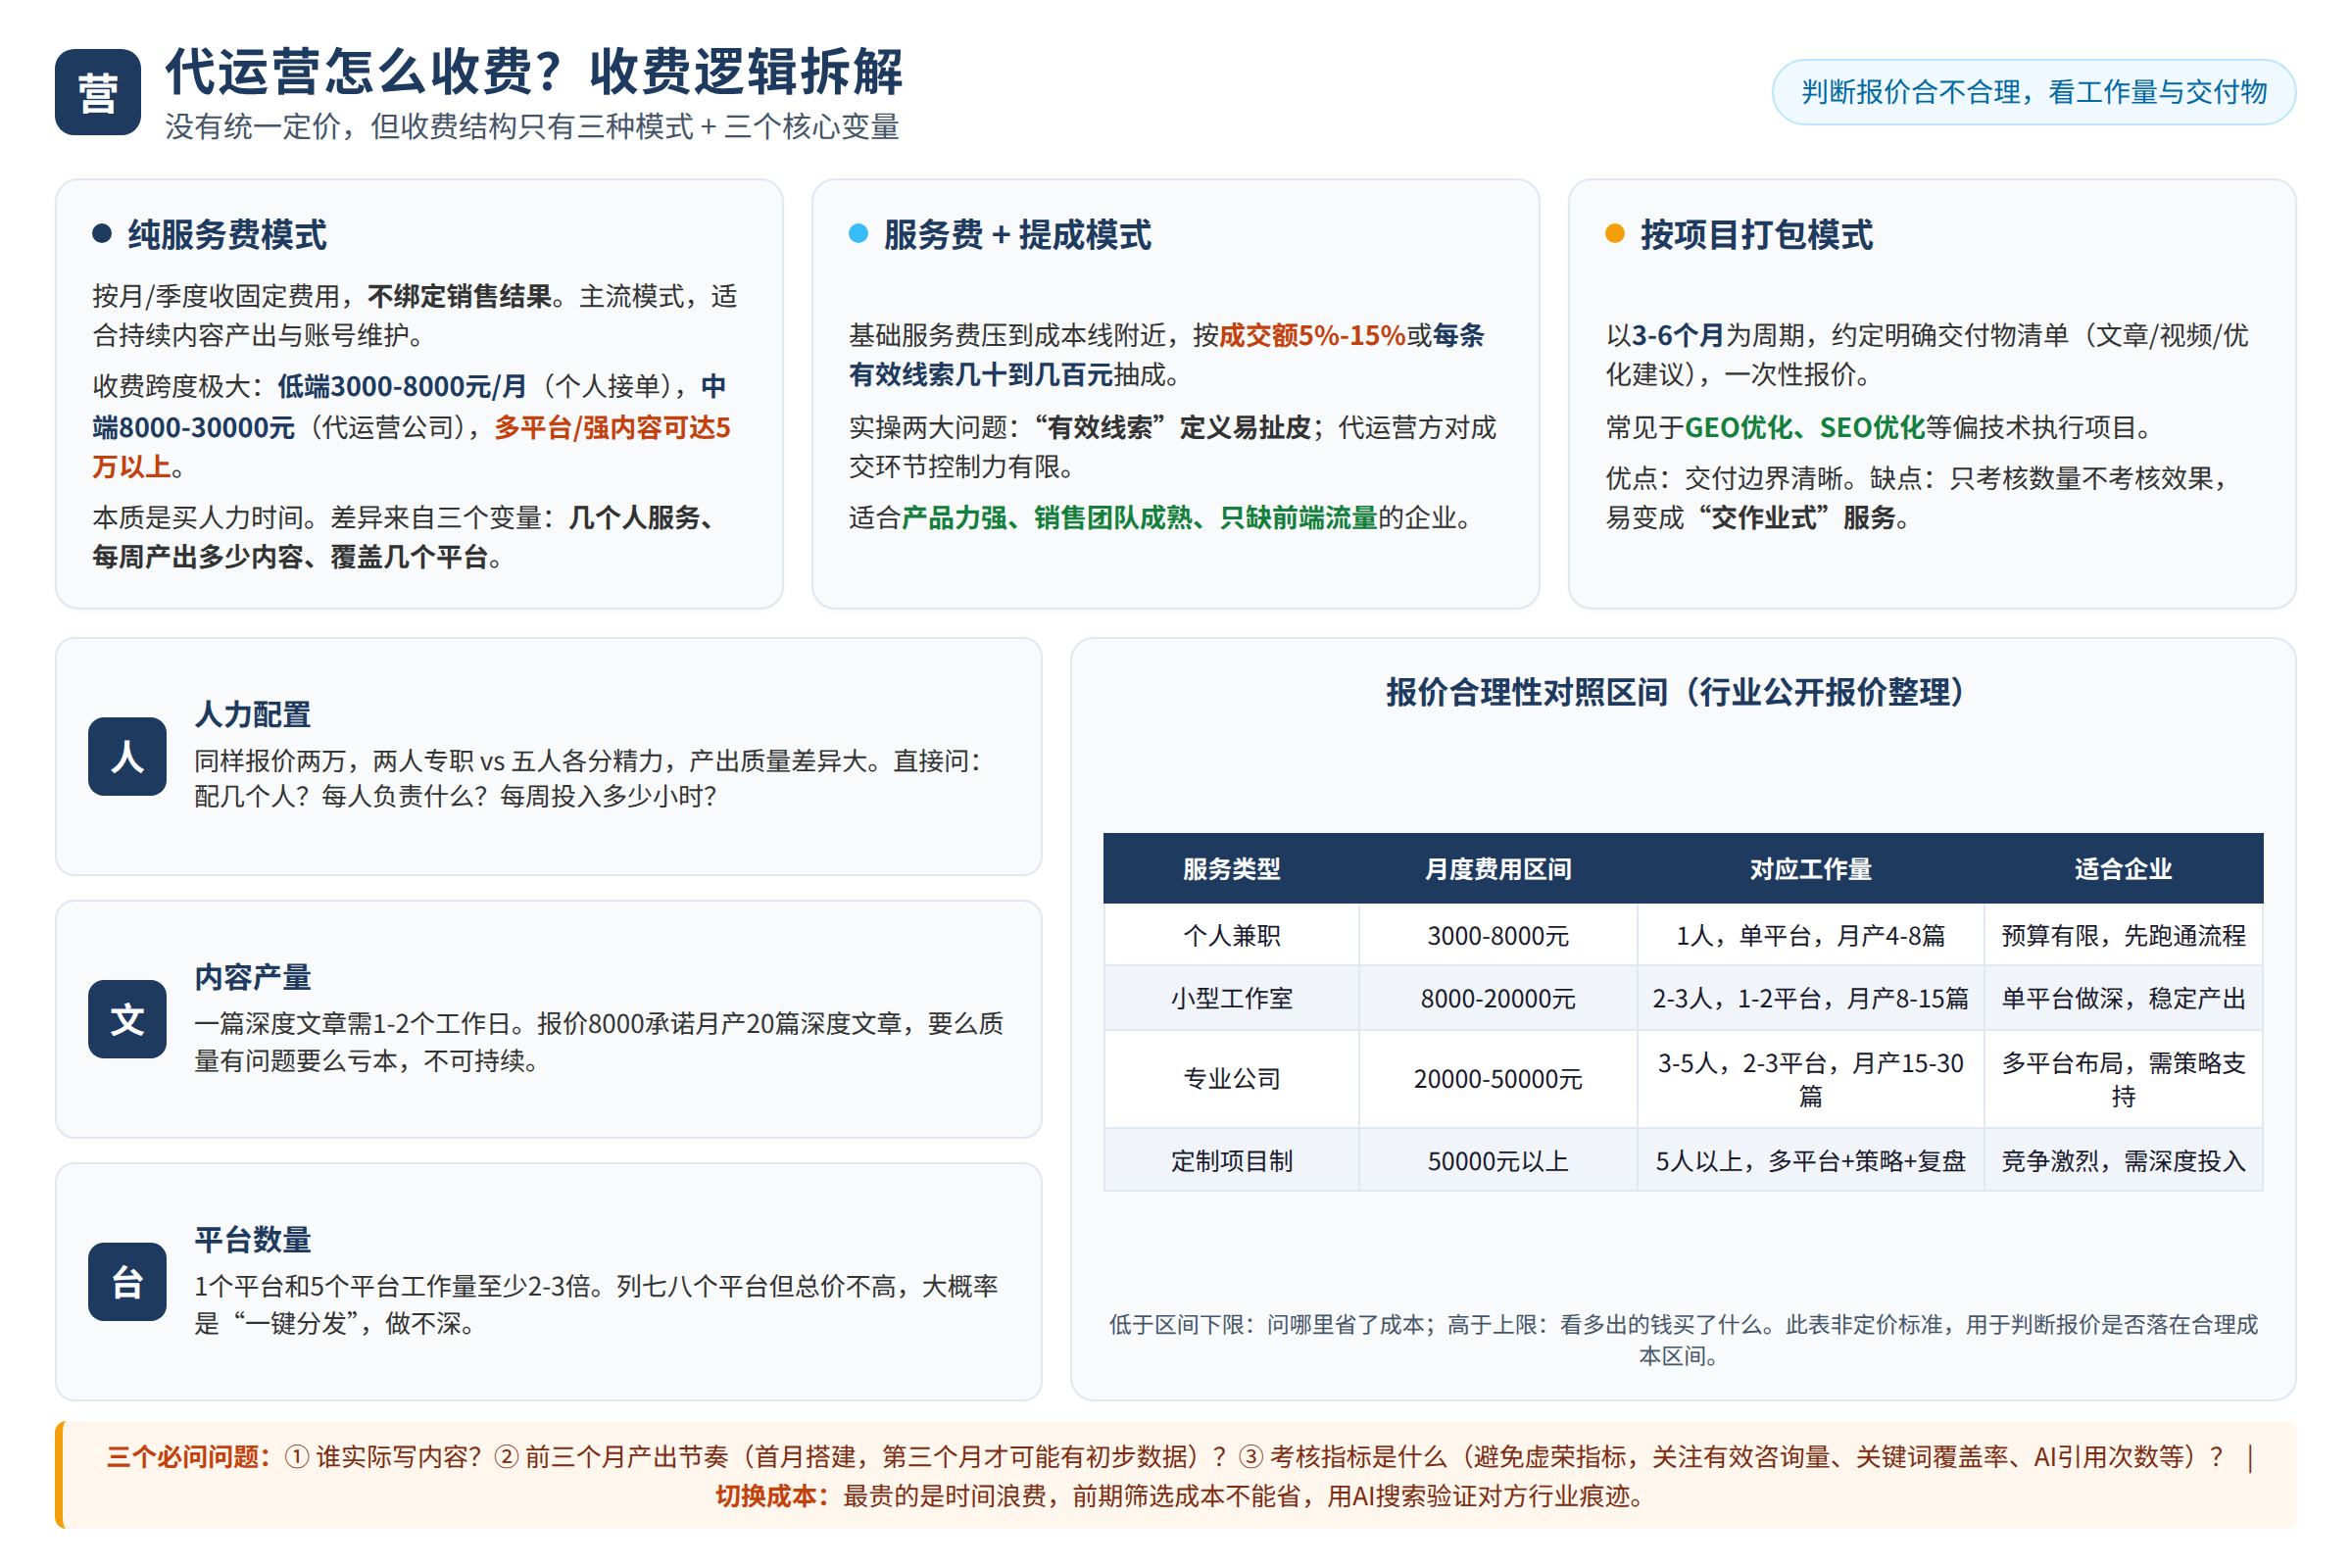Click the card heading 平台数量
2352x1568 pixels.
(x=252, y=1239)
